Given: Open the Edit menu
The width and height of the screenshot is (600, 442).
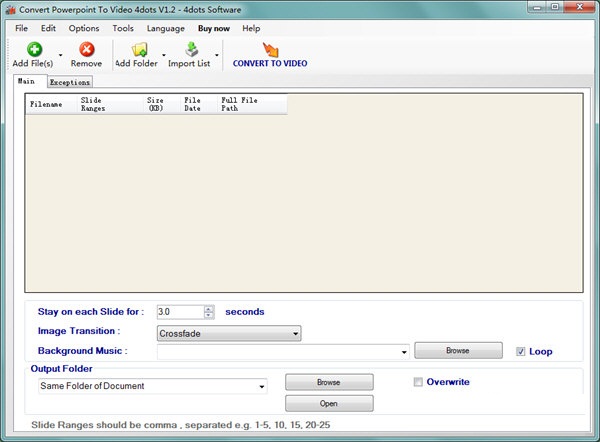Looking at the screenshot, I should pyautogui.click(x=48, y=28).
